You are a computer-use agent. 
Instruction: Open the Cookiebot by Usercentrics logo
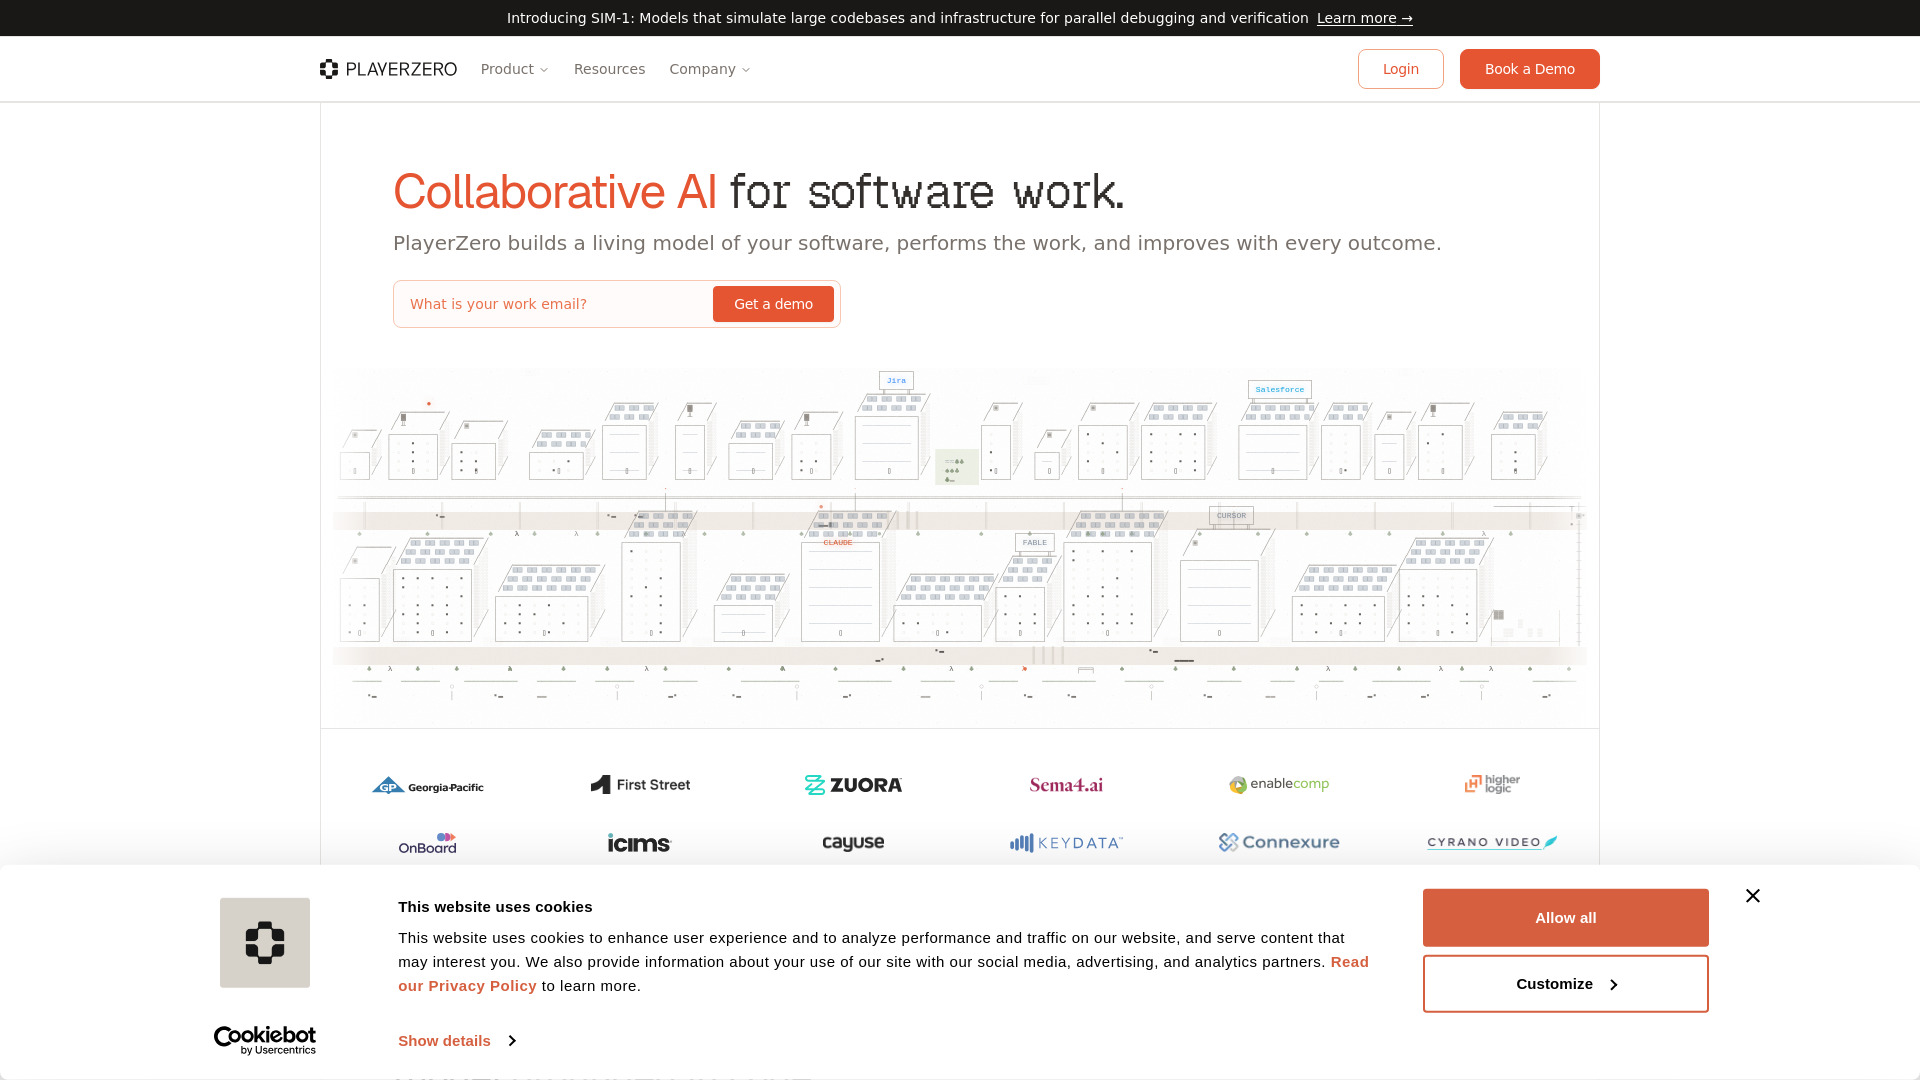click(265, 1040)
